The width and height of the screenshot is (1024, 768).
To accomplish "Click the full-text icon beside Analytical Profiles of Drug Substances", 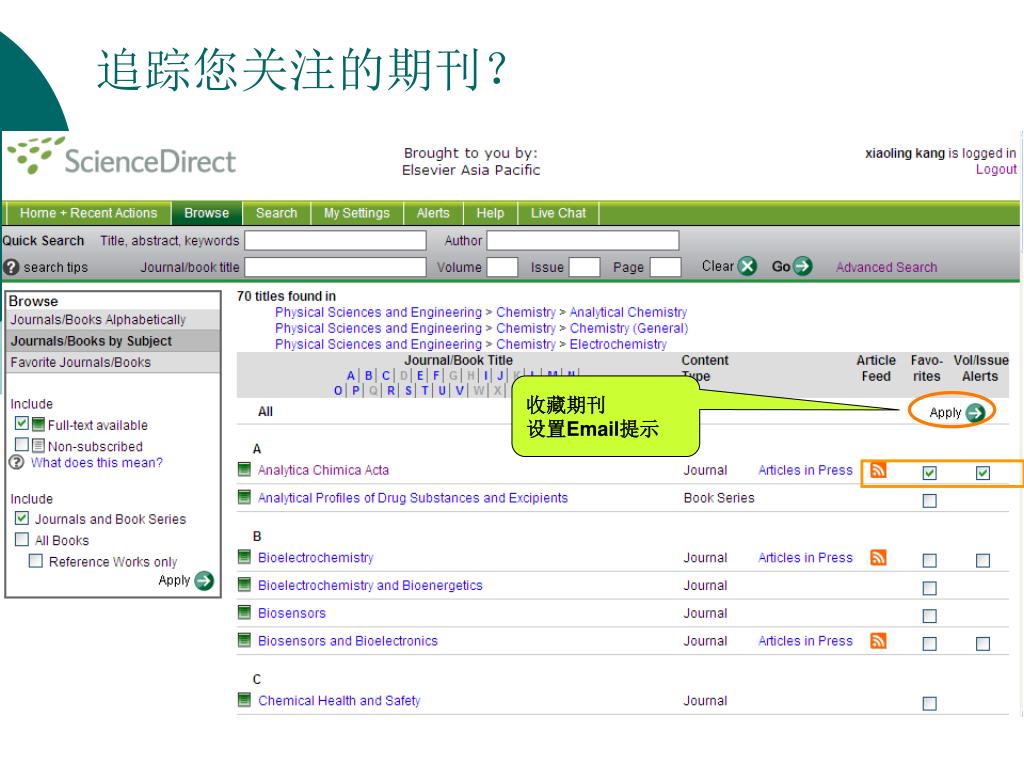I will point(244,498).
